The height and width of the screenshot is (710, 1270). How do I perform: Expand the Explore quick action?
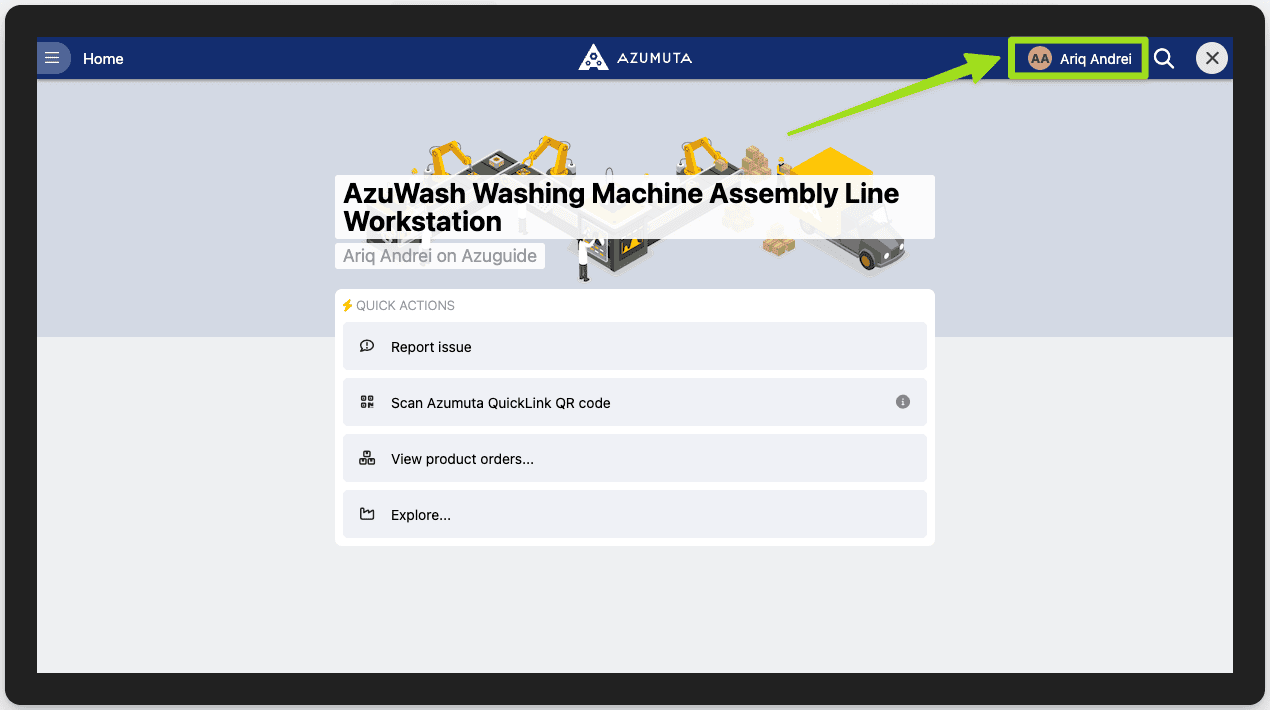[634, 515]
